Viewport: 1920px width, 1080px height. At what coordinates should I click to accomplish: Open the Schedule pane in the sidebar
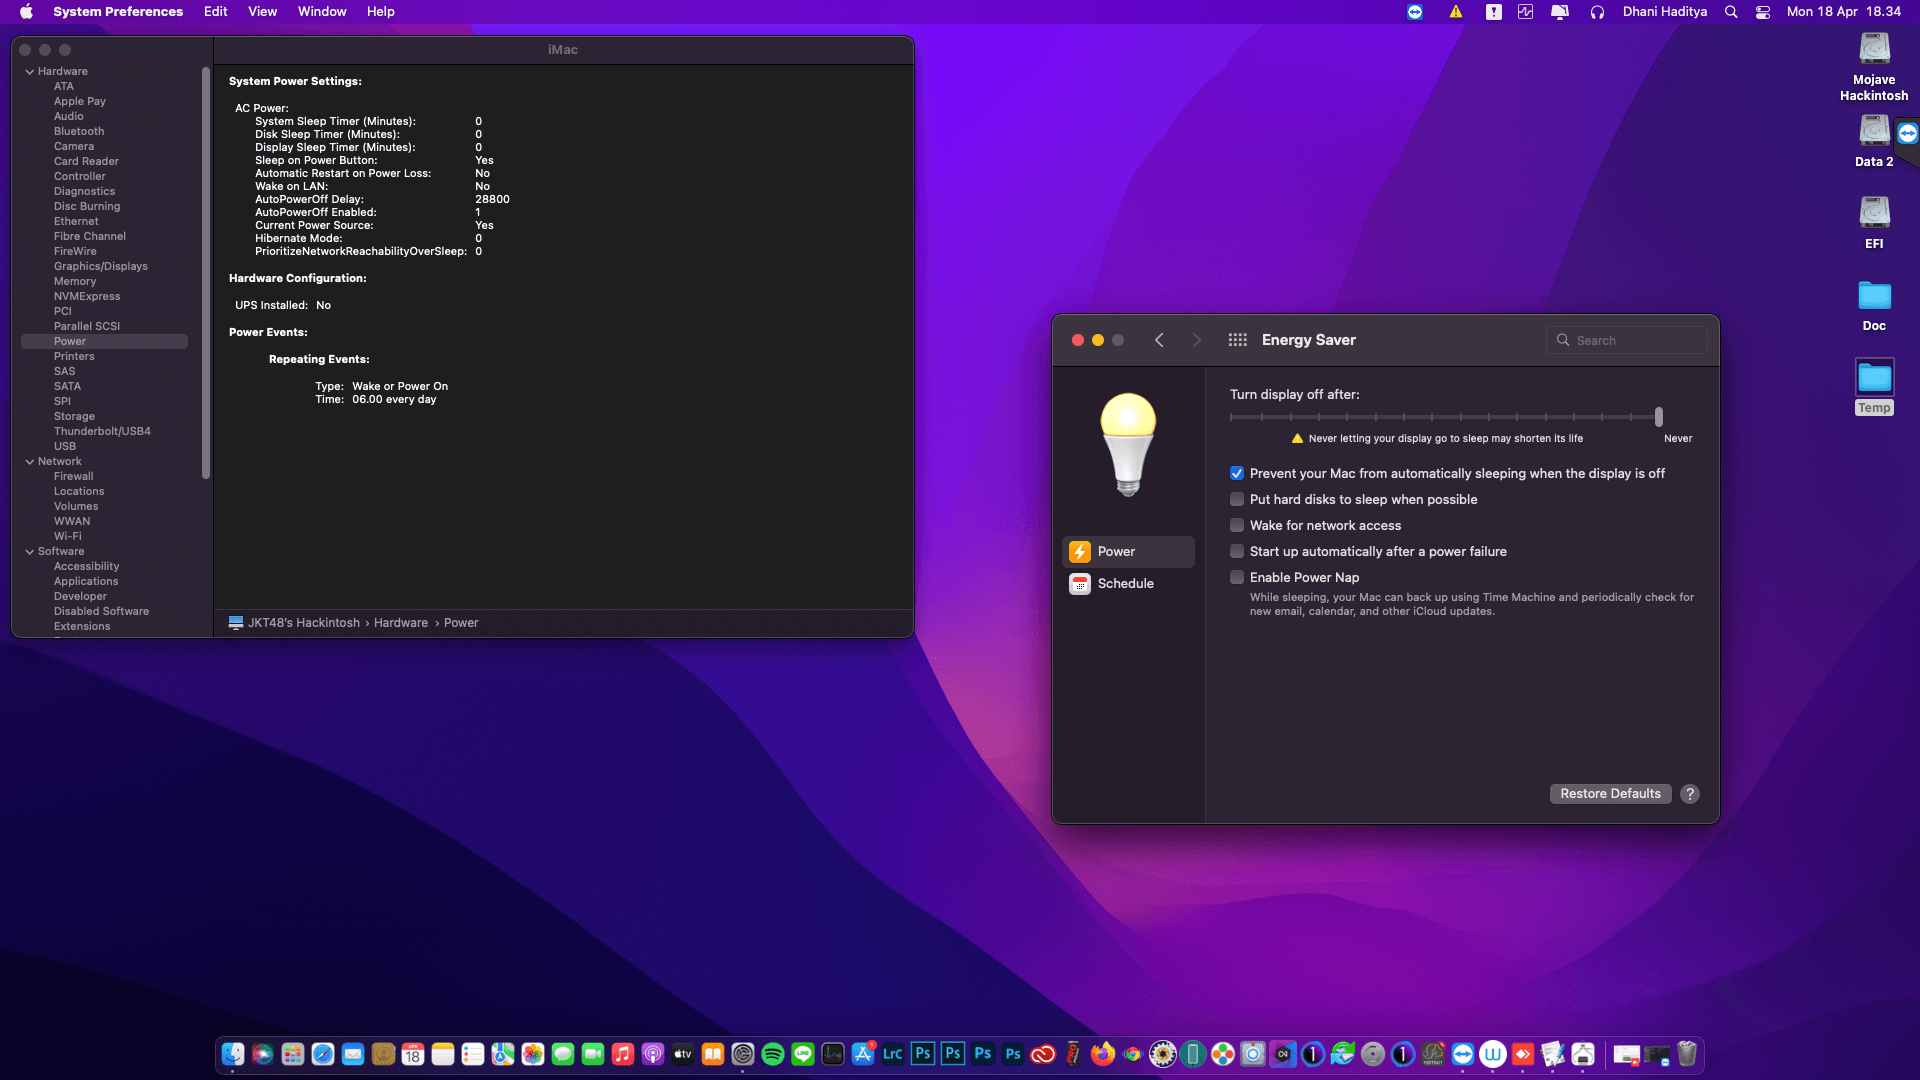tap(1125, 584)
